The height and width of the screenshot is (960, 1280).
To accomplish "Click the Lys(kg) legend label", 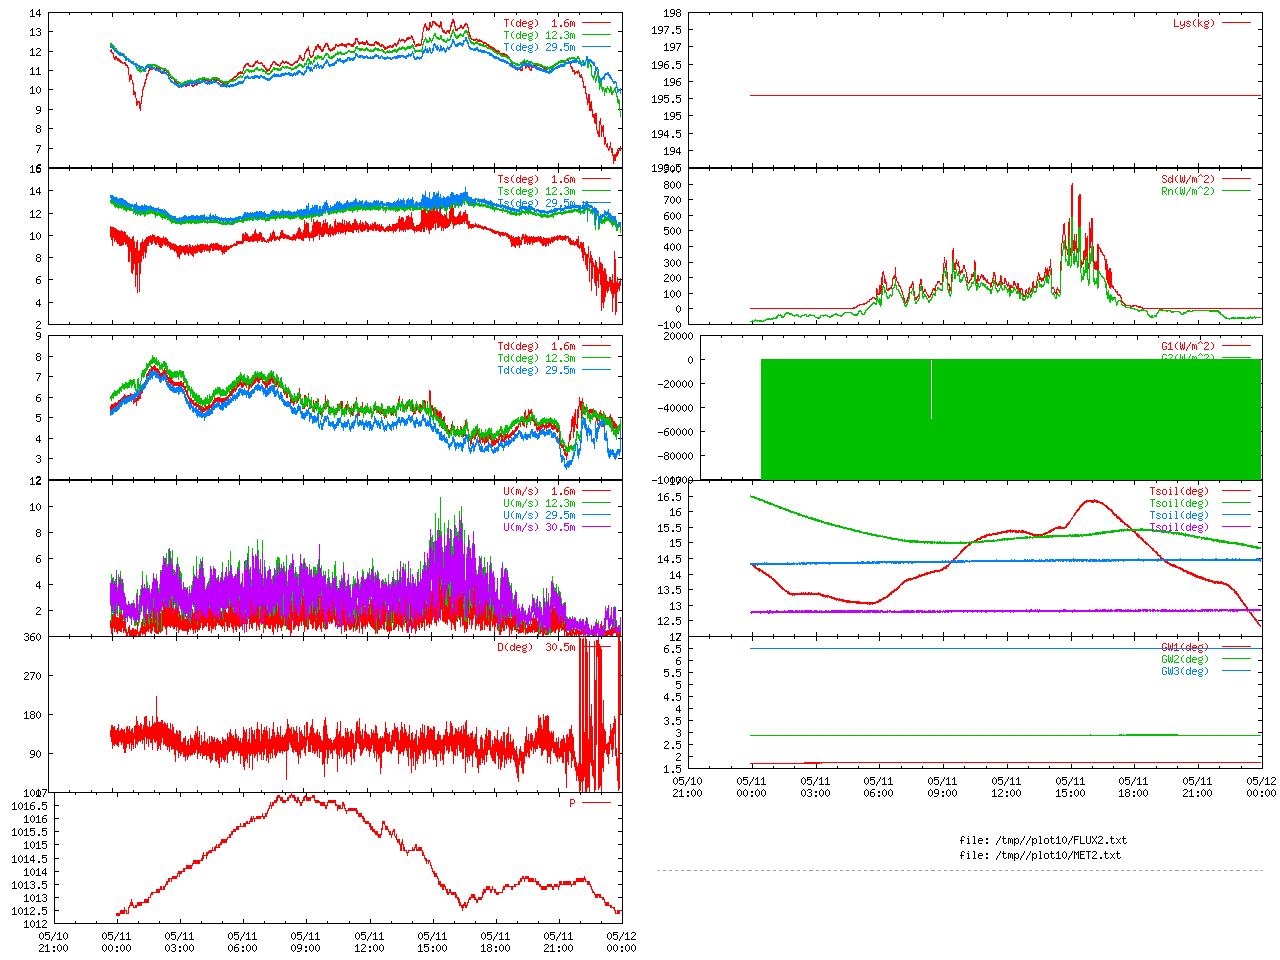I will [1194, 23].
